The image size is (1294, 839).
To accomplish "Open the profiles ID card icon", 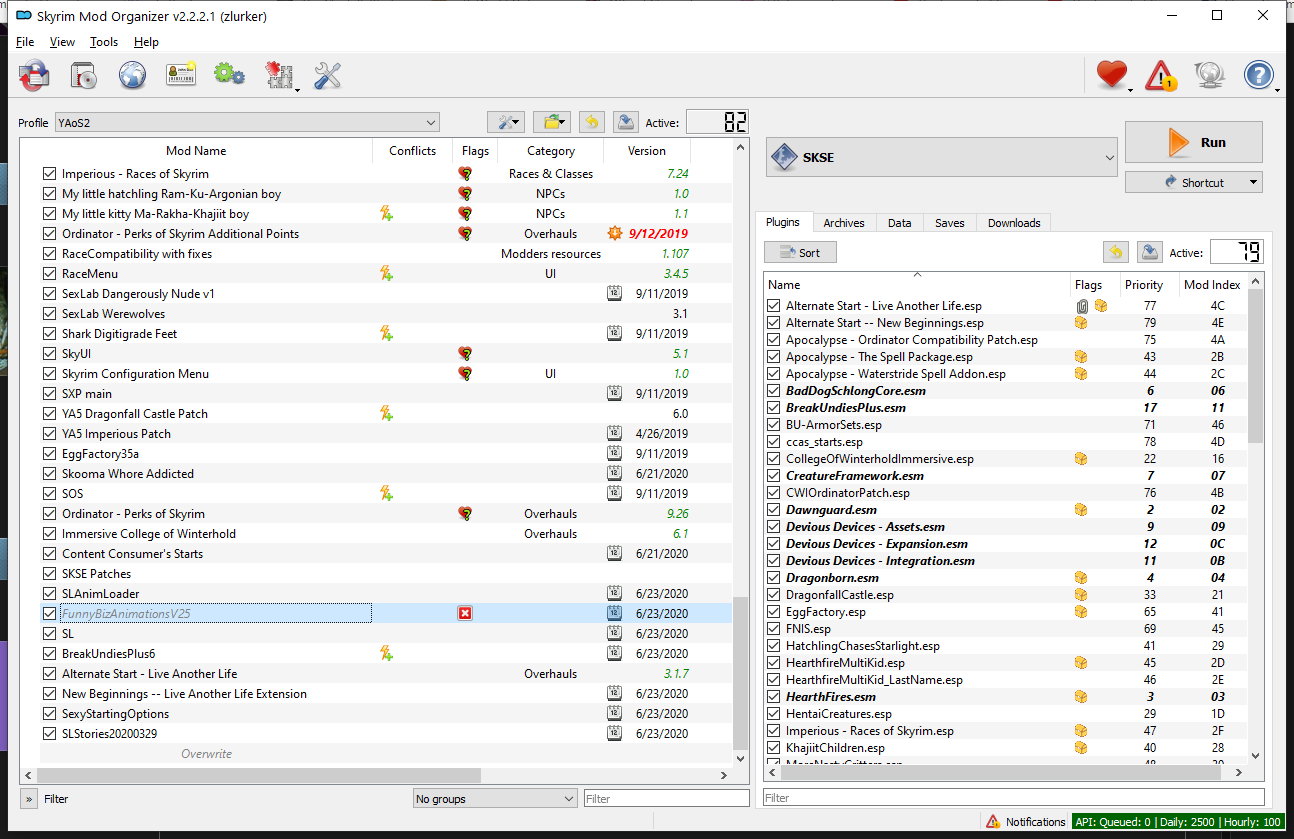I will click(x=181, y=75).
